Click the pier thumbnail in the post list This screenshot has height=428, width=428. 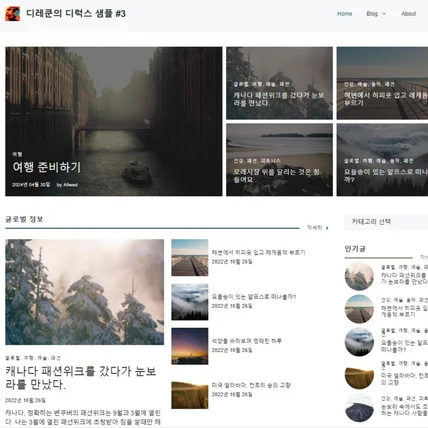point(190,258)
